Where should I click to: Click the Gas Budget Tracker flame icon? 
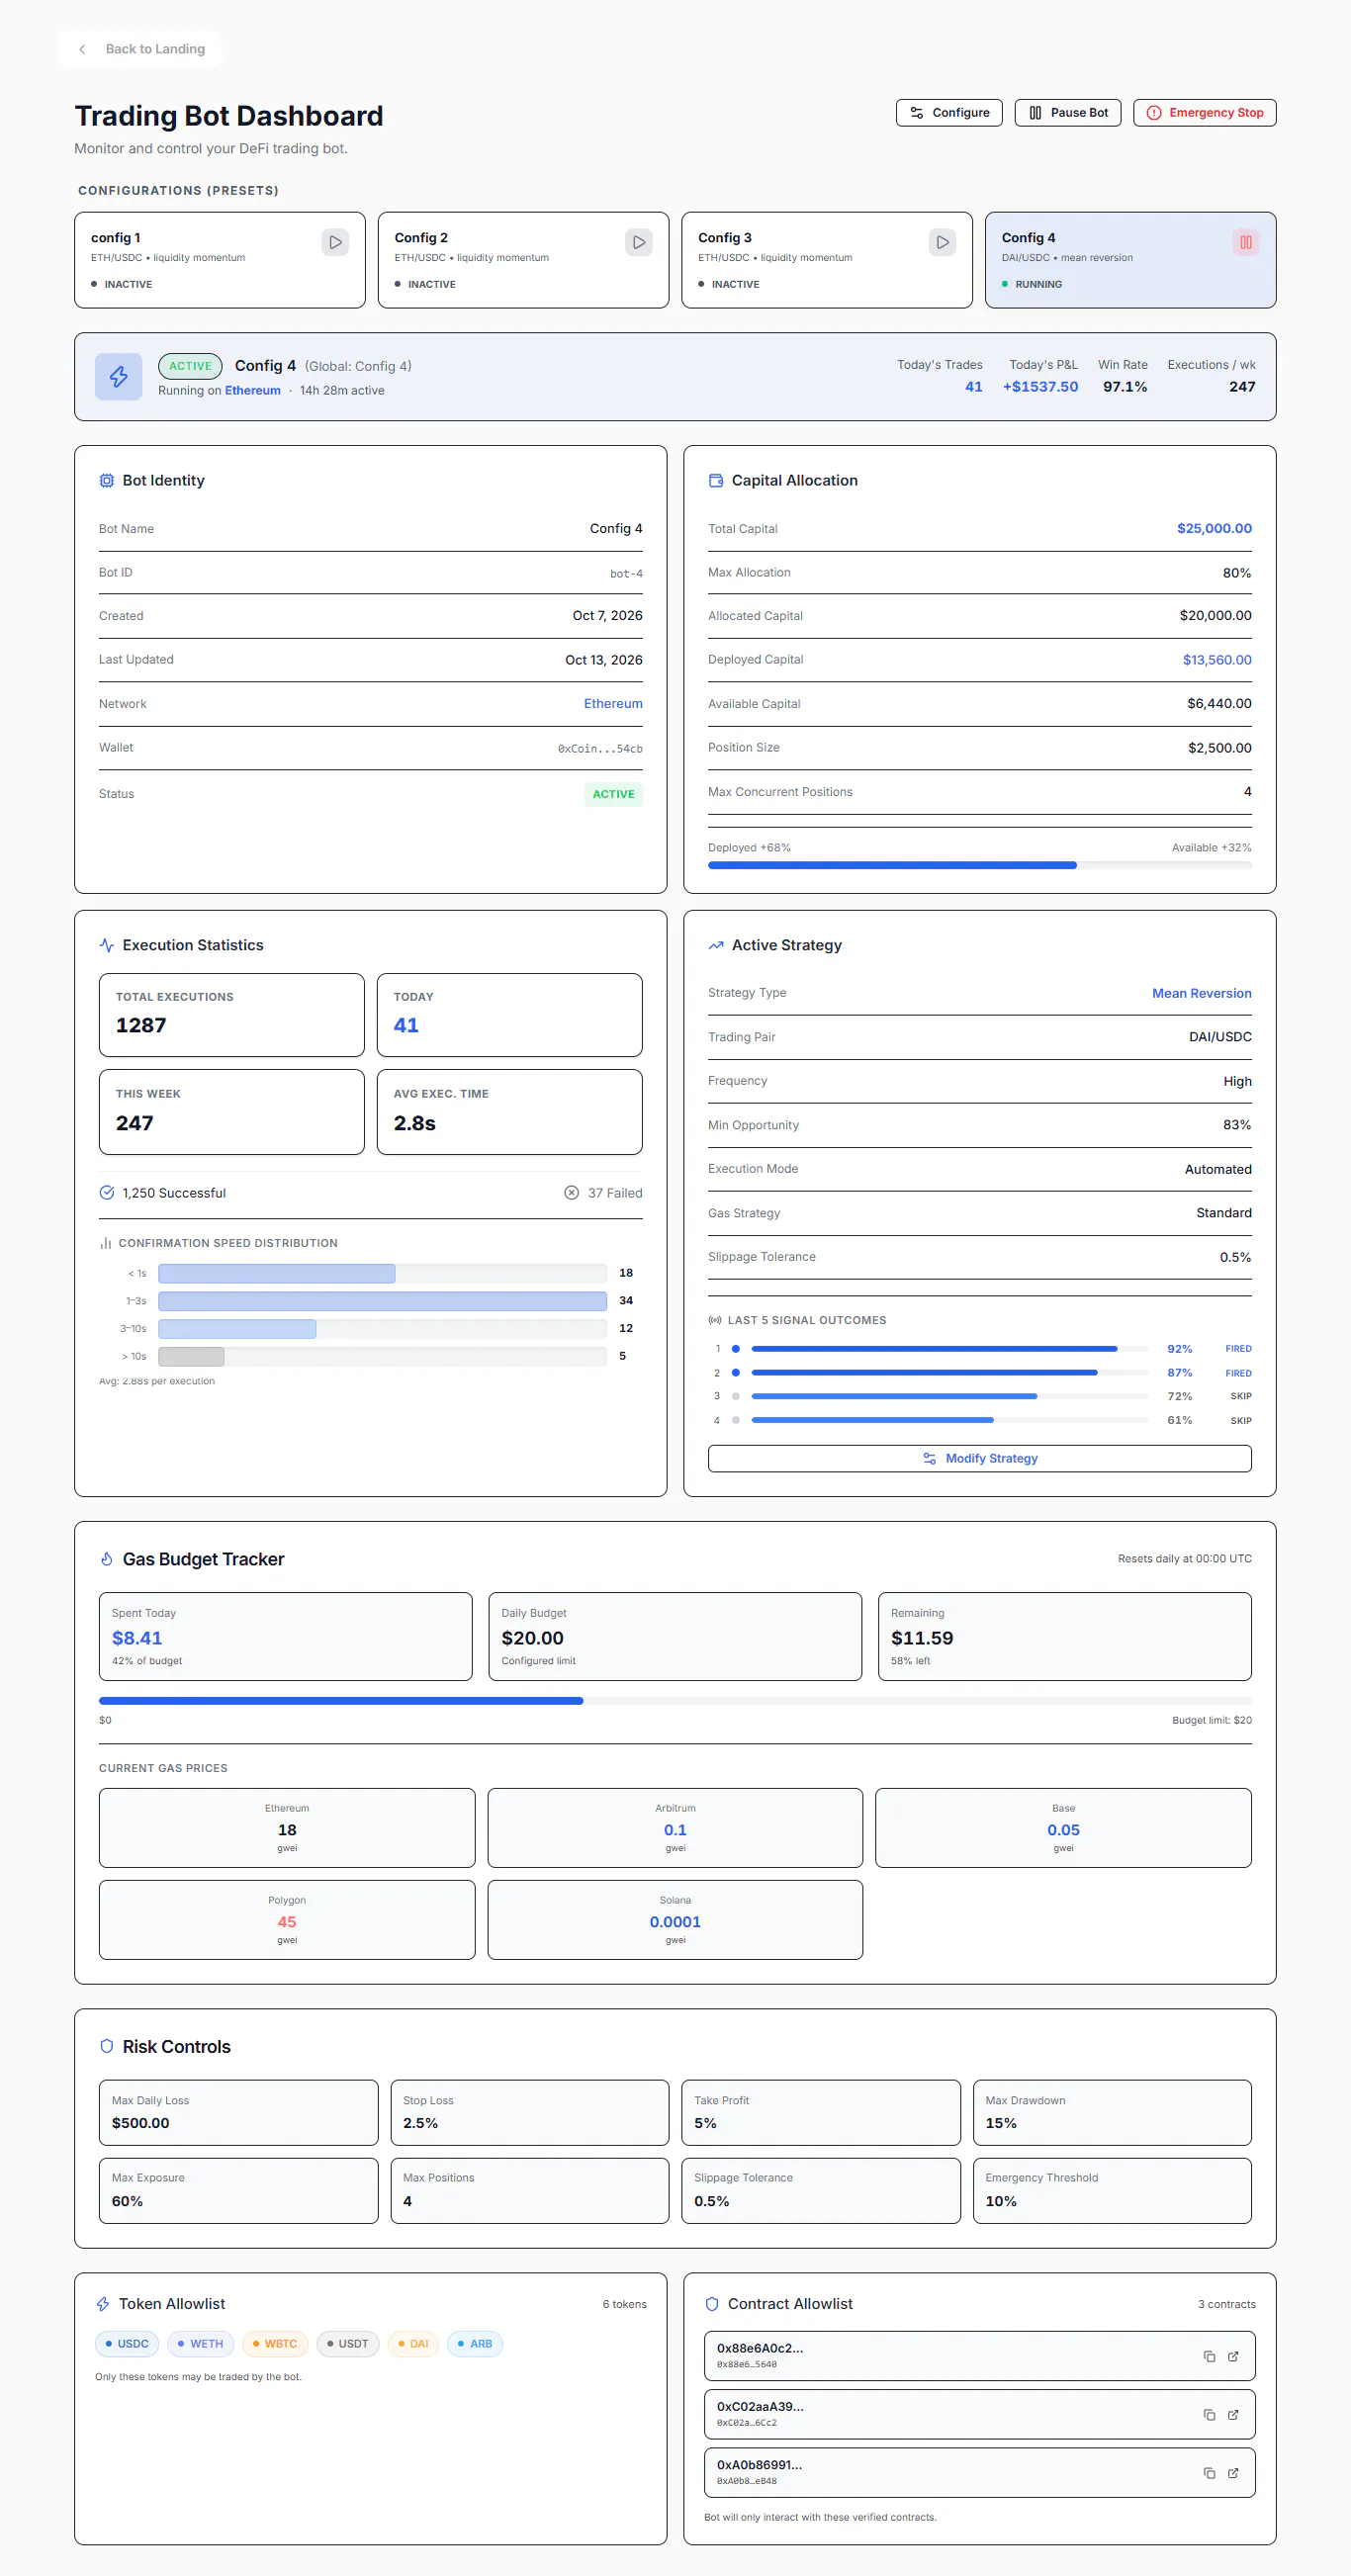point(107,1559)
